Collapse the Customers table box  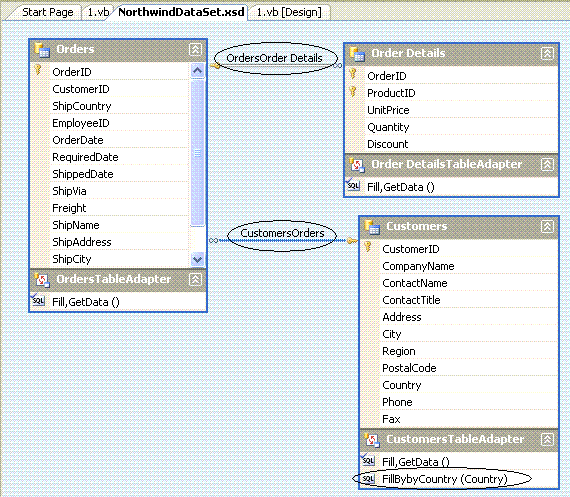(x=547, y=226)
